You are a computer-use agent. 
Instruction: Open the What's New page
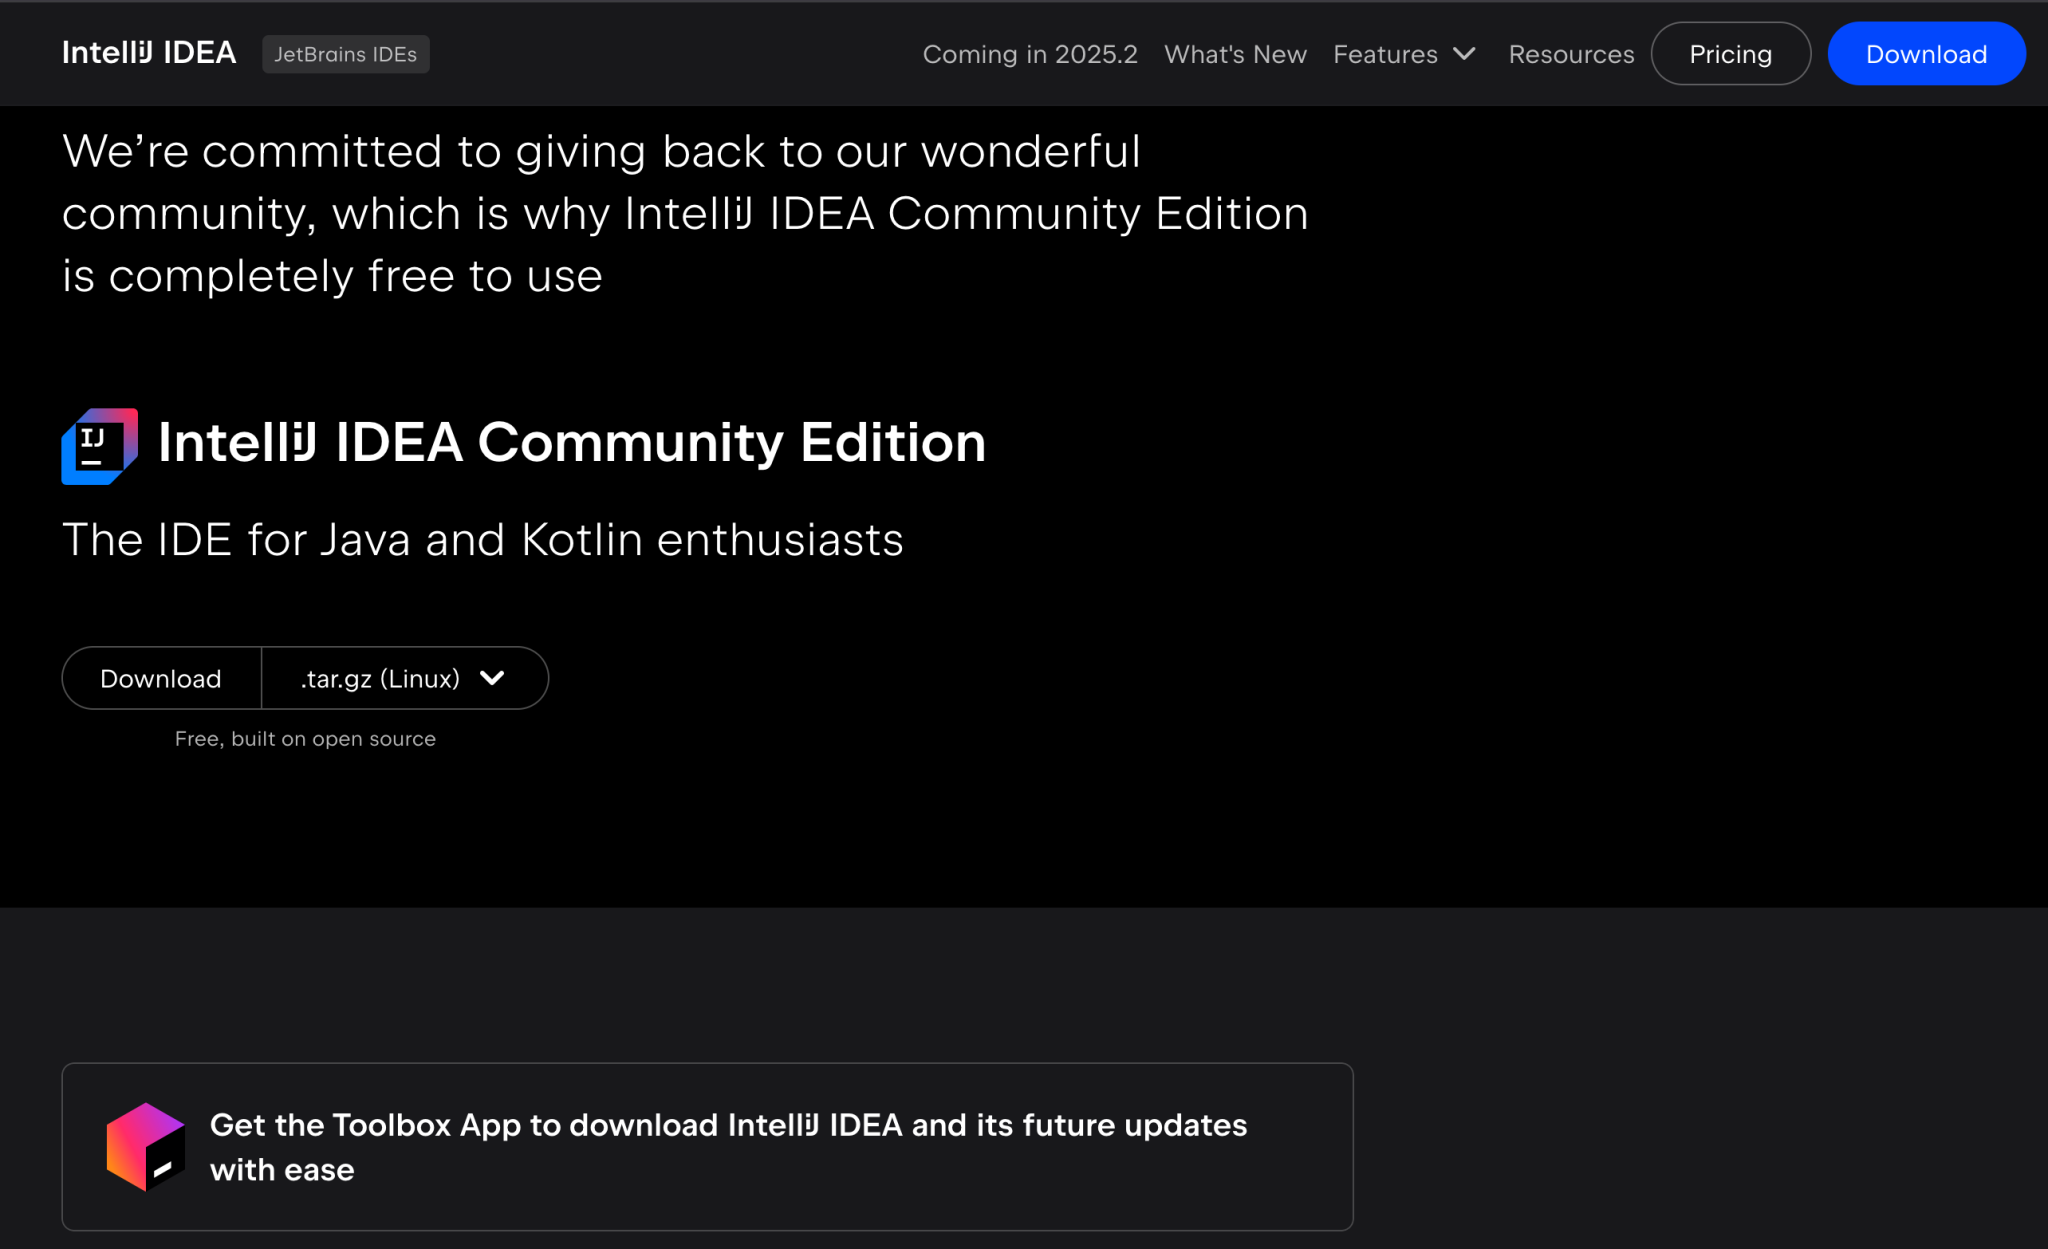point(1234,54)
